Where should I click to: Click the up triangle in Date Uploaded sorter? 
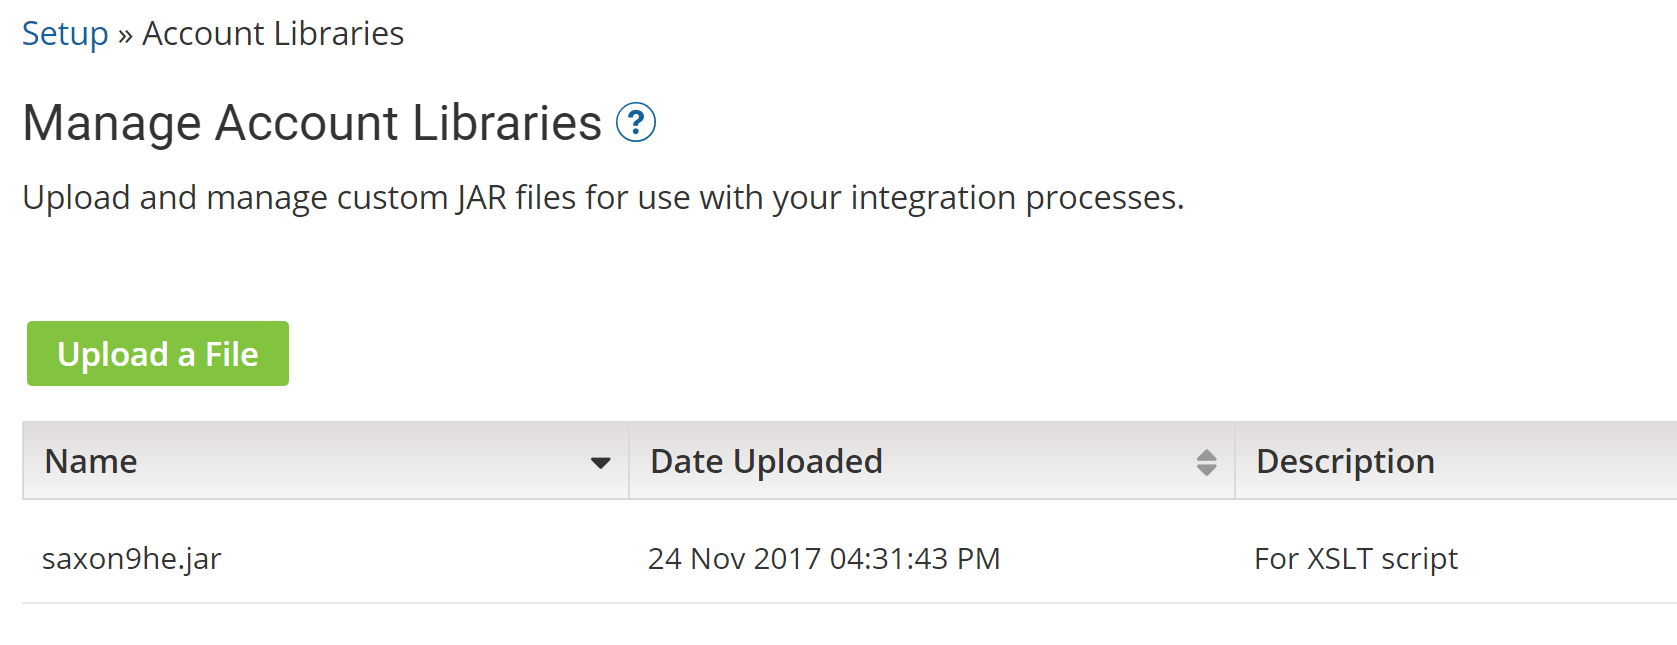[x=1206, y=455]
